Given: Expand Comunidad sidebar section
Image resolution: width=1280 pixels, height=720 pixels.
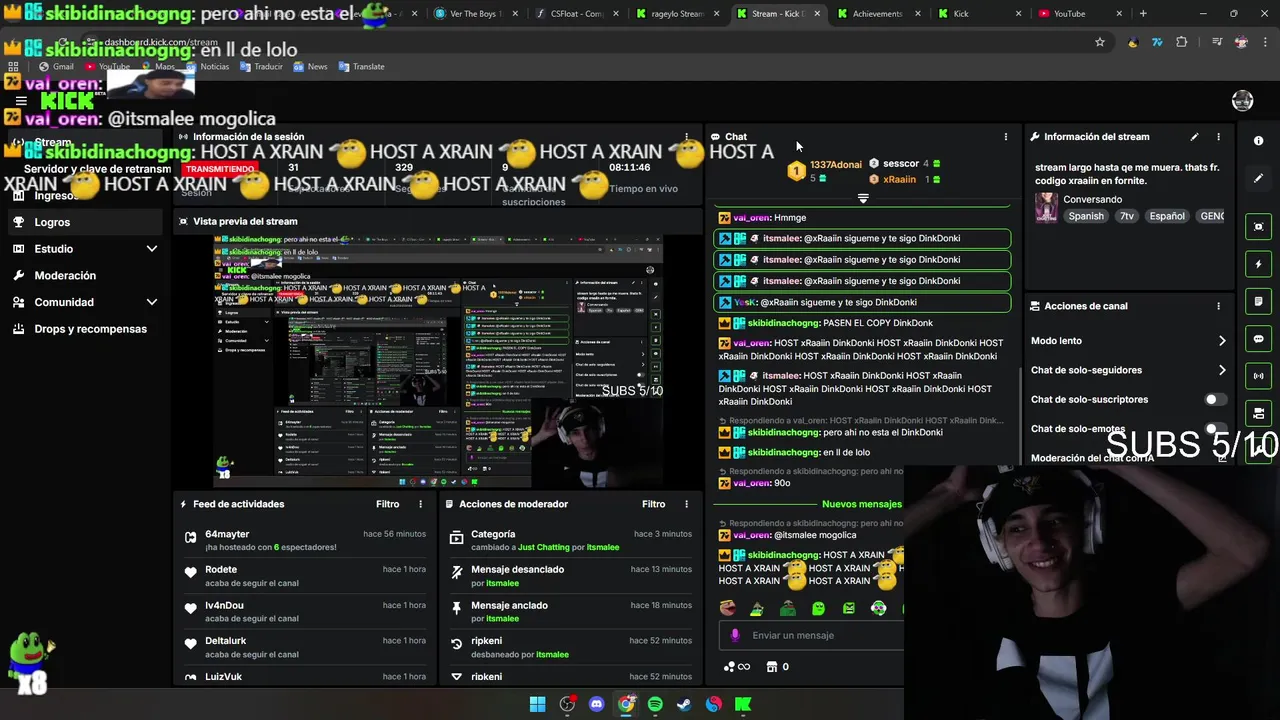Looking at the screenshot, I should pos(152,302).
